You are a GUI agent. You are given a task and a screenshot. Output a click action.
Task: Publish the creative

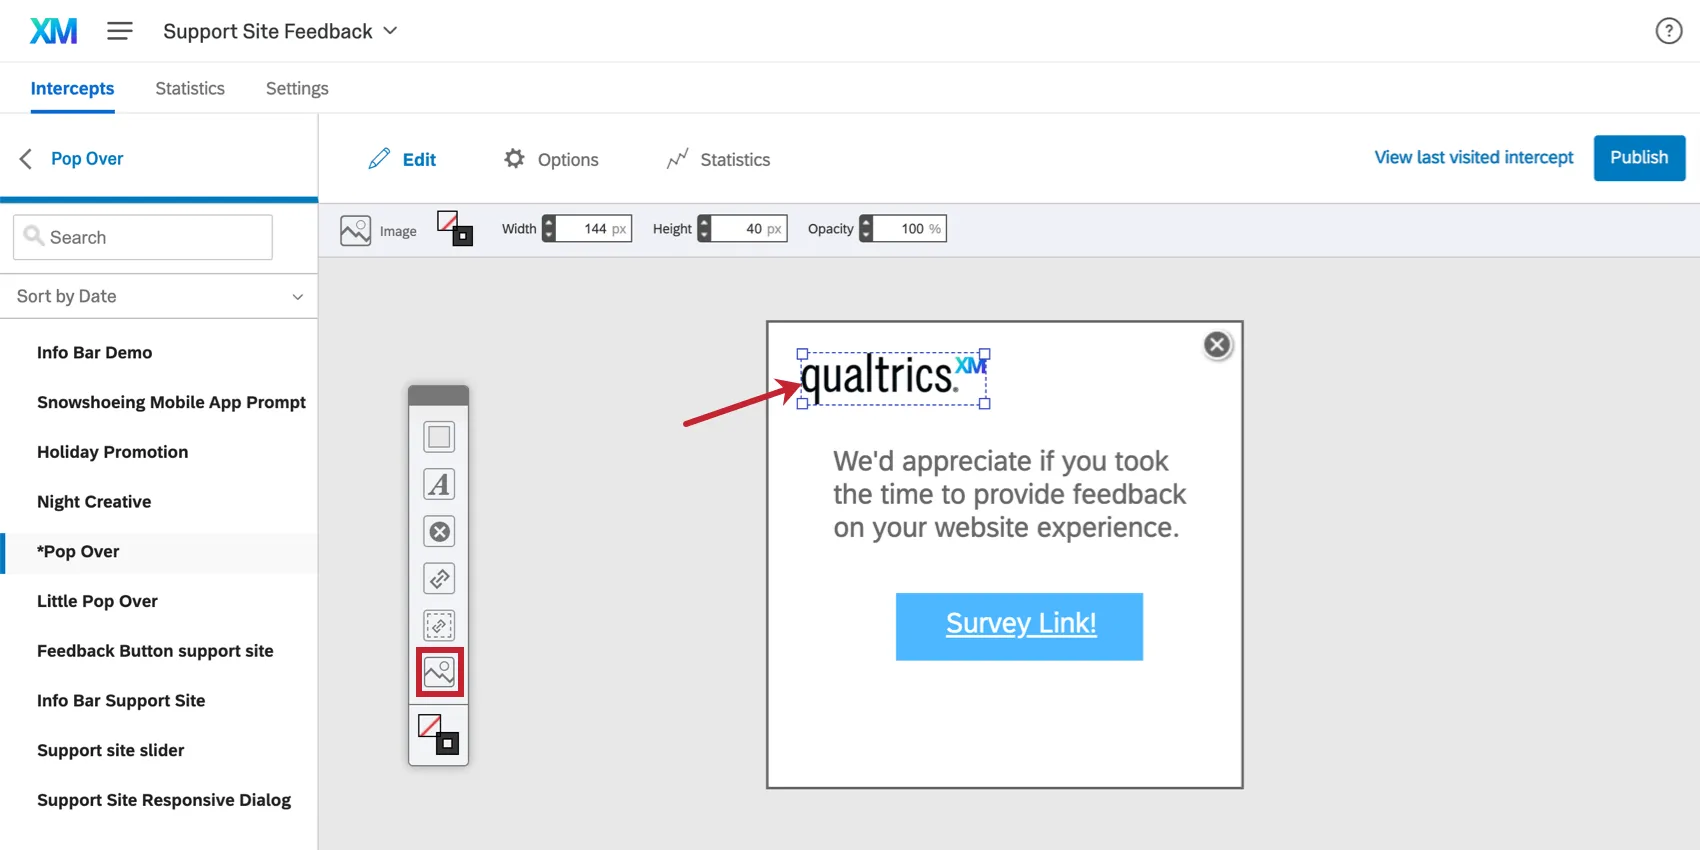1639,157
